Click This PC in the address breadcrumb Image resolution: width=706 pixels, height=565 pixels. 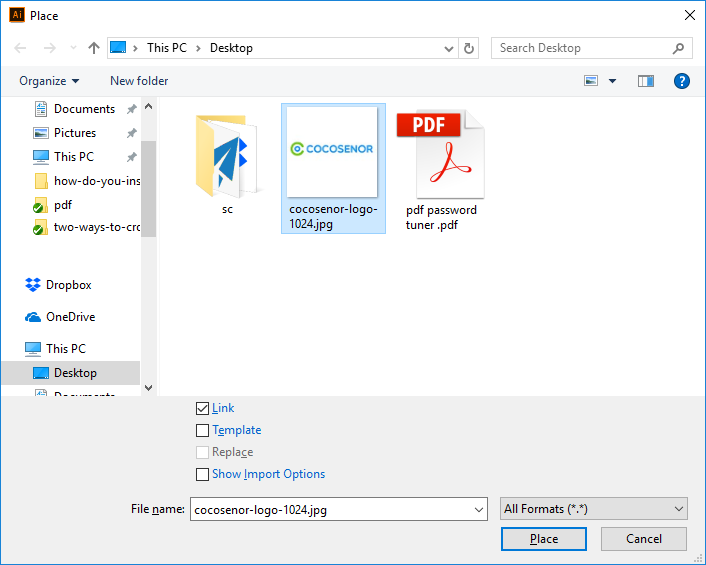[167, 48]
